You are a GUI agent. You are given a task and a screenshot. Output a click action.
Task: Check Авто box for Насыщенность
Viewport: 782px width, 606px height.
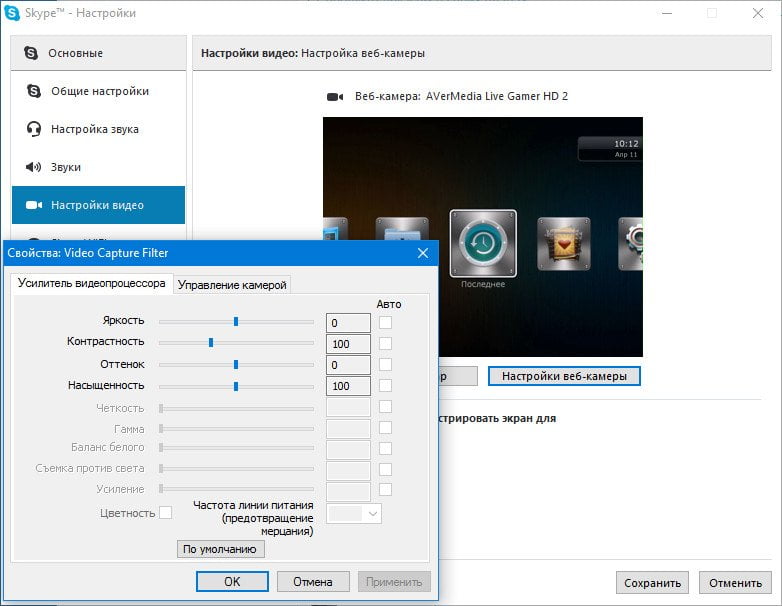click(x=385, y=386)
